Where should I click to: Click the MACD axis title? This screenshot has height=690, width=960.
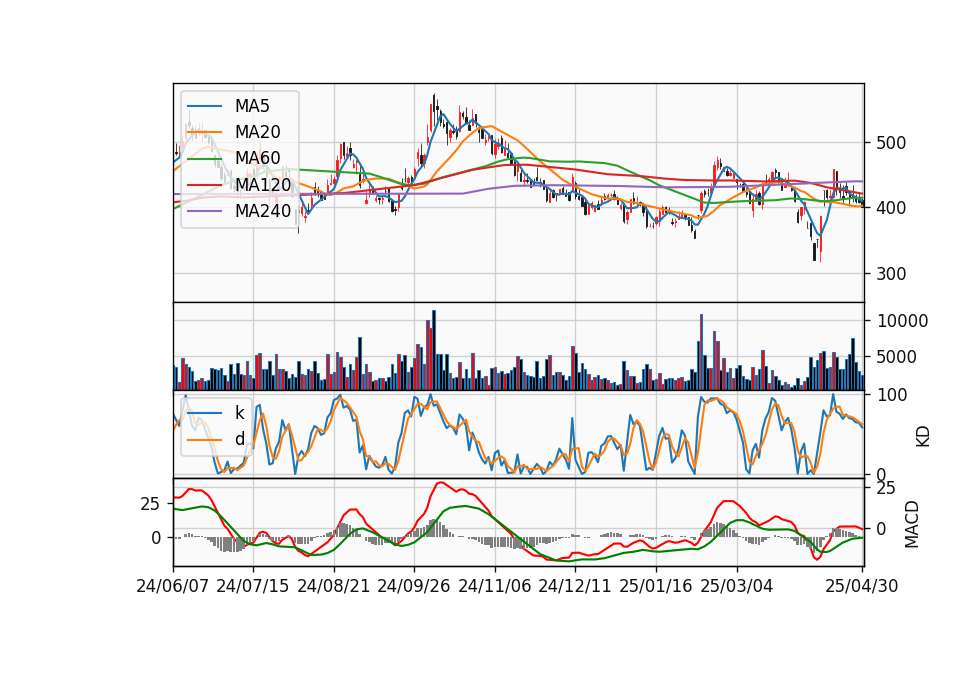[912, 524]
